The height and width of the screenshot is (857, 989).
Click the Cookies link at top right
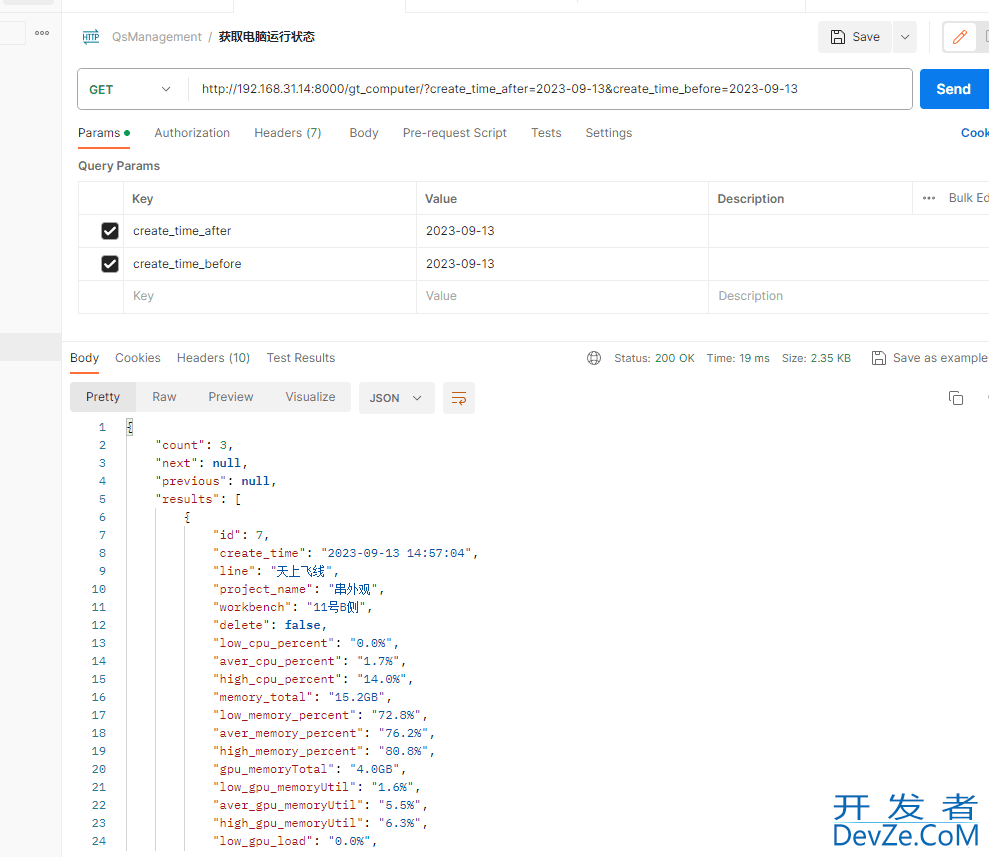click(974, 133)
